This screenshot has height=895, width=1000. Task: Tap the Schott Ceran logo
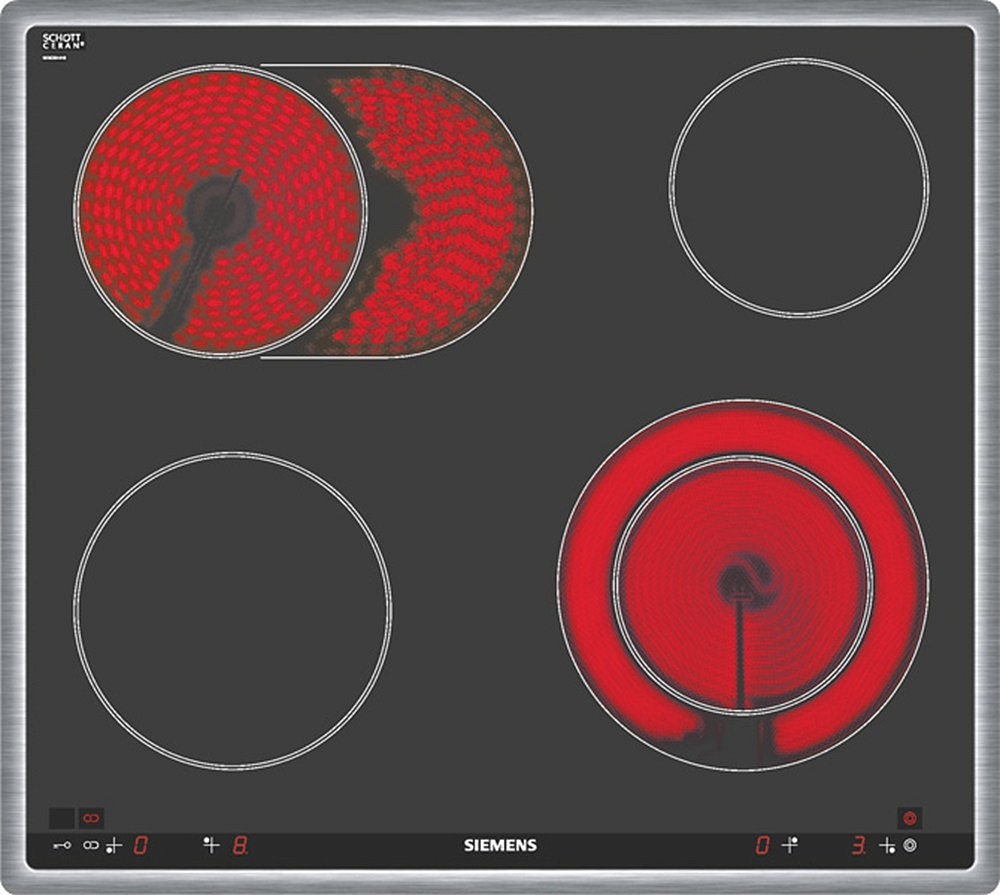62,43
